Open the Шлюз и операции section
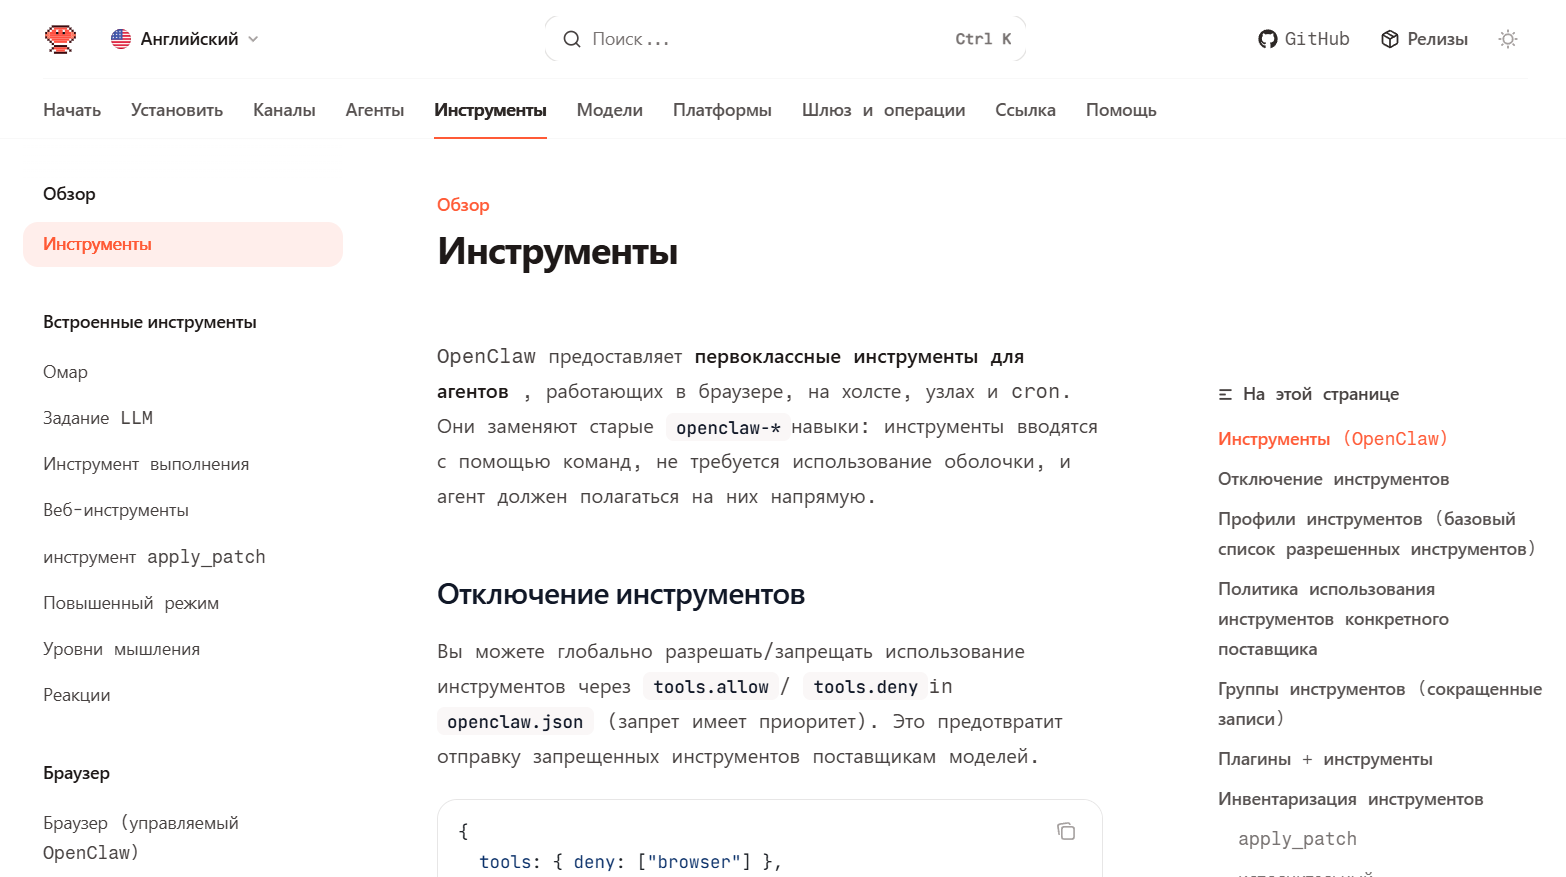The height and width of the screenshot is (877, 1566). [x=883, y=110]
